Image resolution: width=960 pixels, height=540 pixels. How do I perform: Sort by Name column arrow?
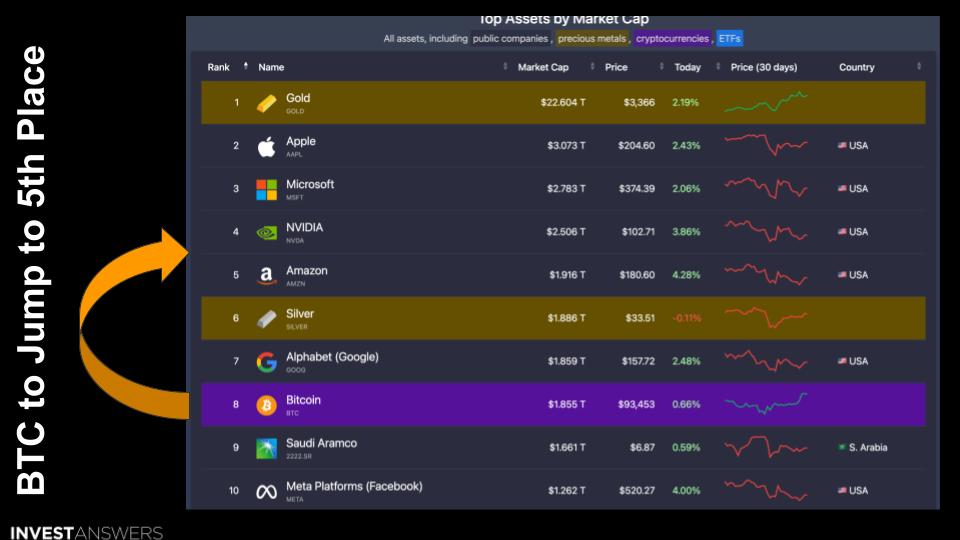[505, 66]
